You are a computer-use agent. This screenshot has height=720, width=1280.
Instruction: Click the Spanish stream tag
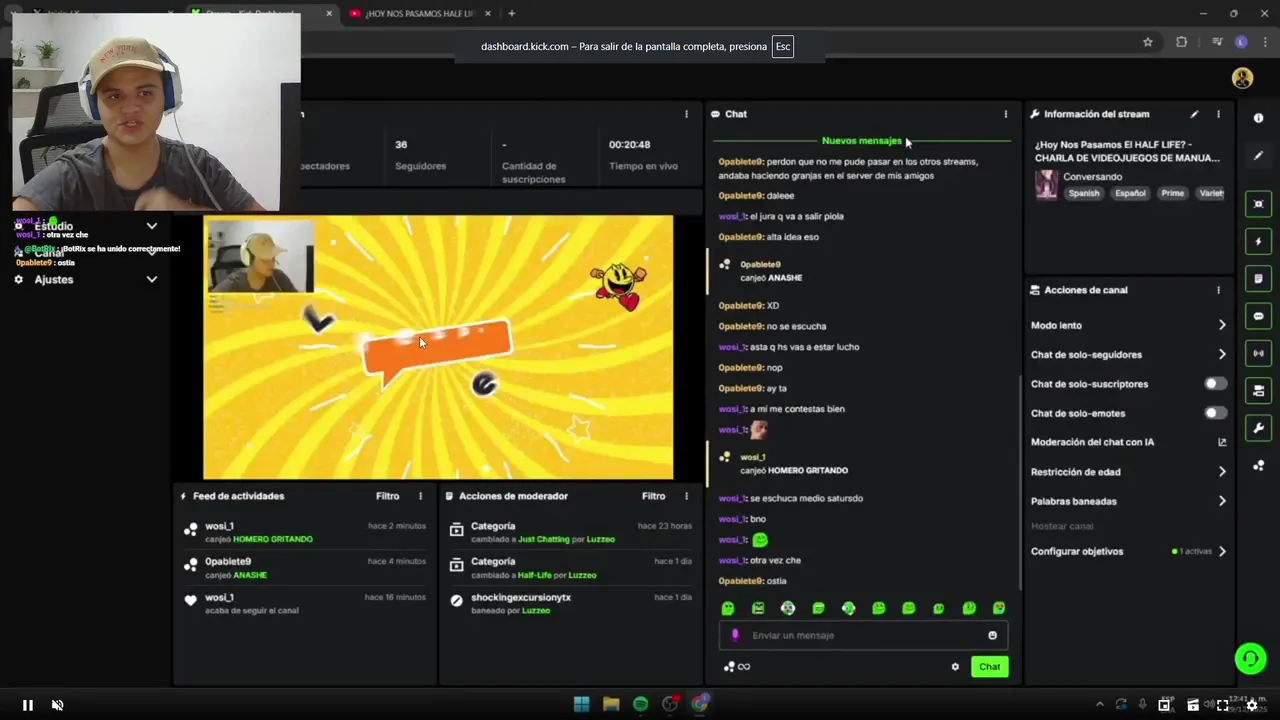tap(1083, 193)
